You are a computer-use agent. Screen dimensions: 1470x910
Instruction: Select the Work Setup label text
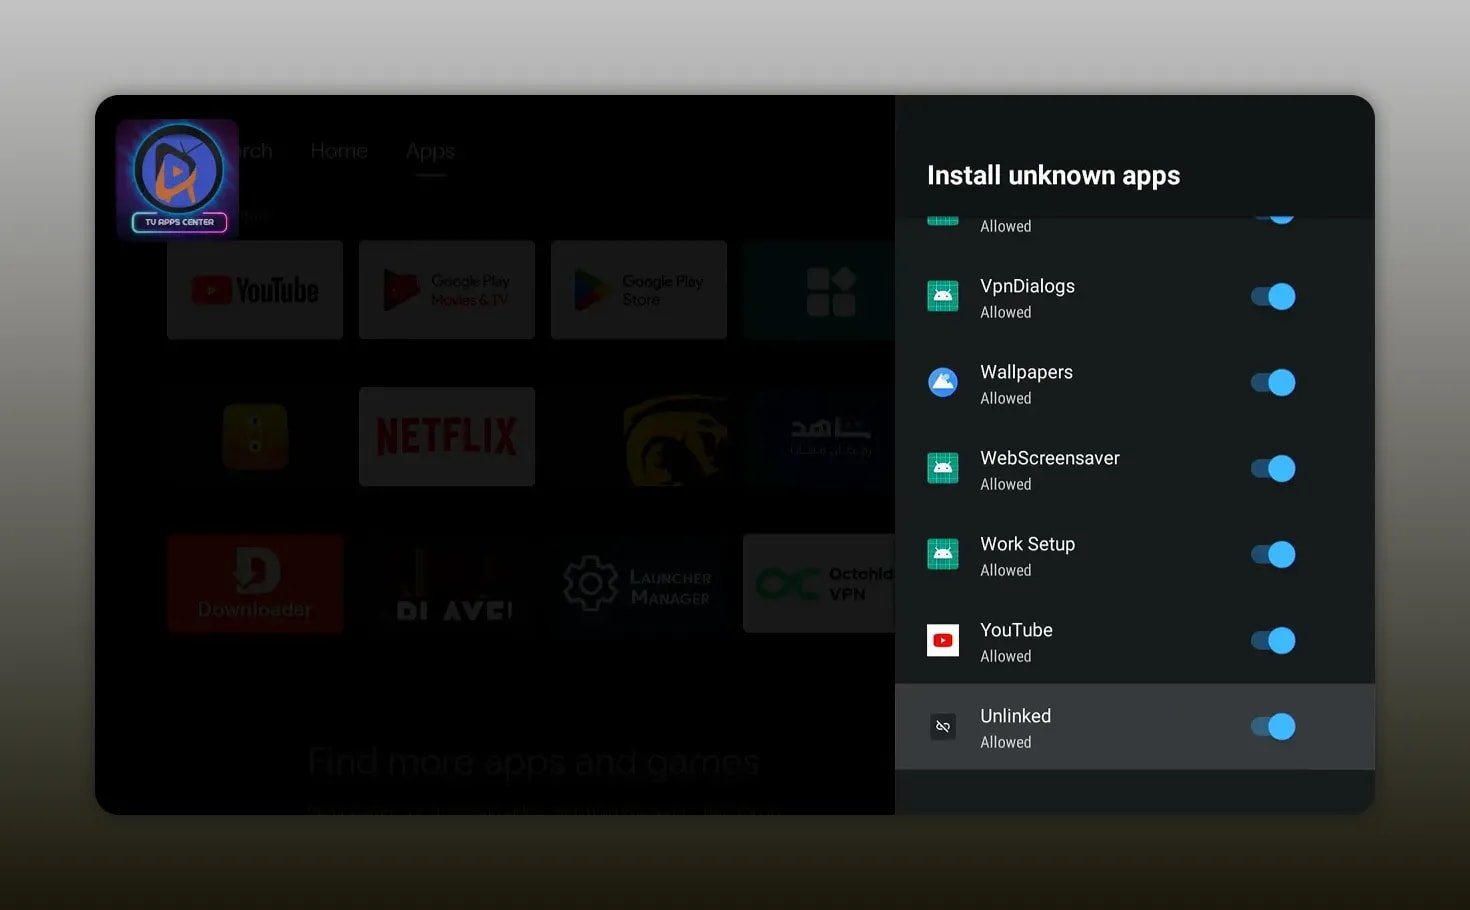(1027, 544)
